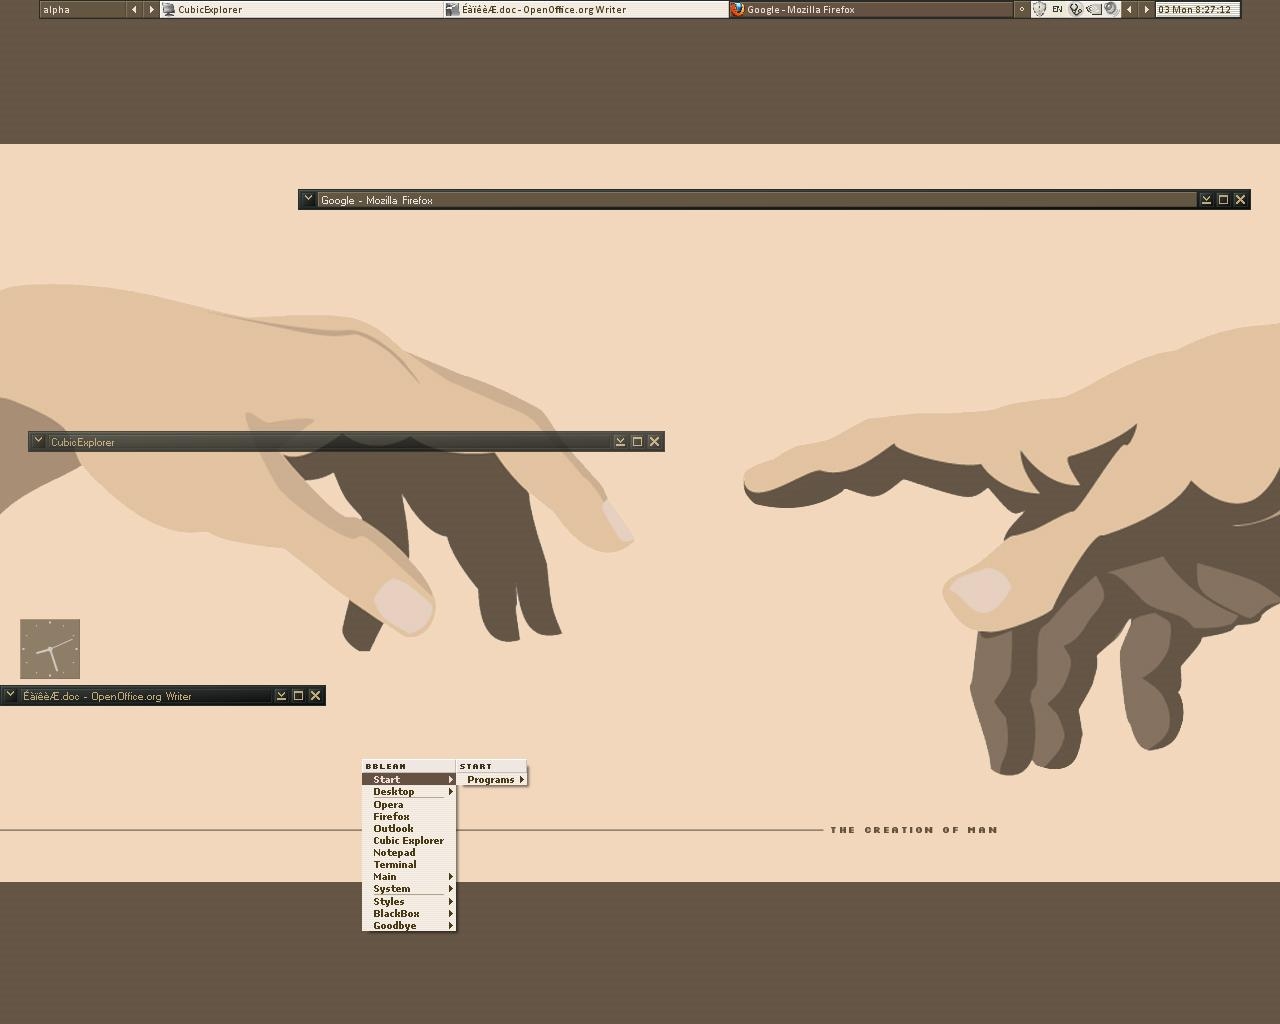Click the shield security tray icon
1280x1024 pixels.
[1039, 9]
